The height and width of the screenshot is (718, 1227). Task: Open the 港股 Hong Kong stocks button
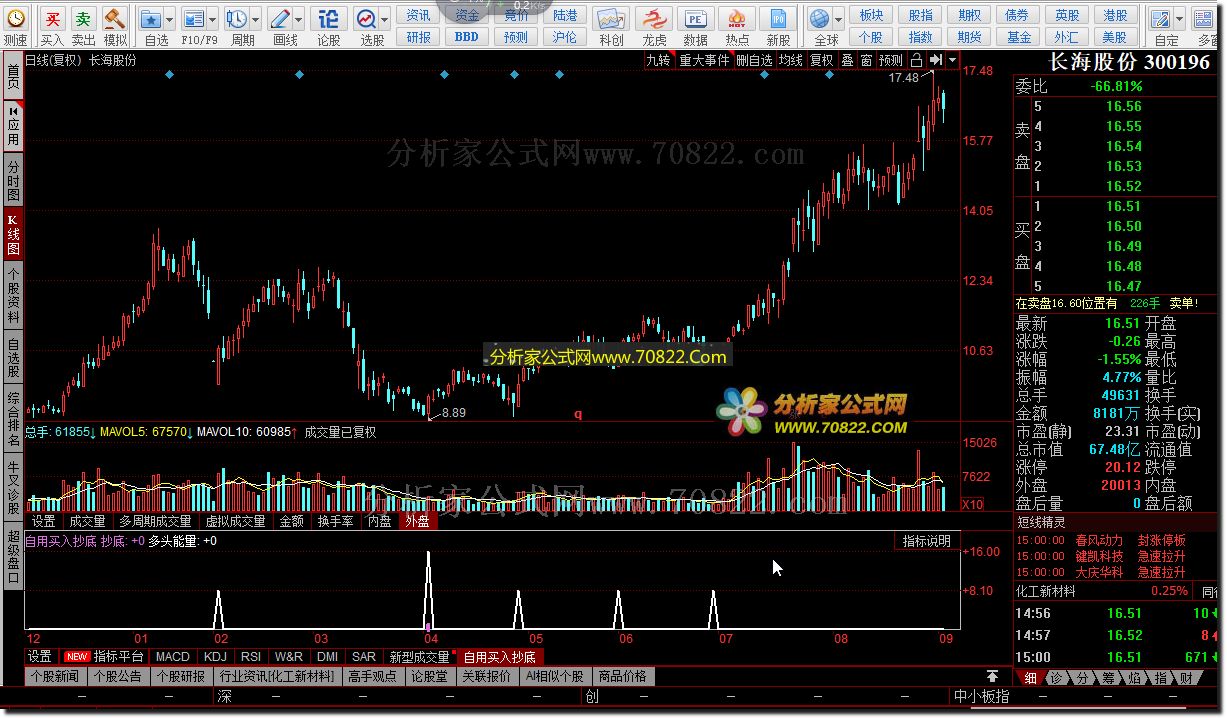pyautogui.click(x=1116, y=15)
